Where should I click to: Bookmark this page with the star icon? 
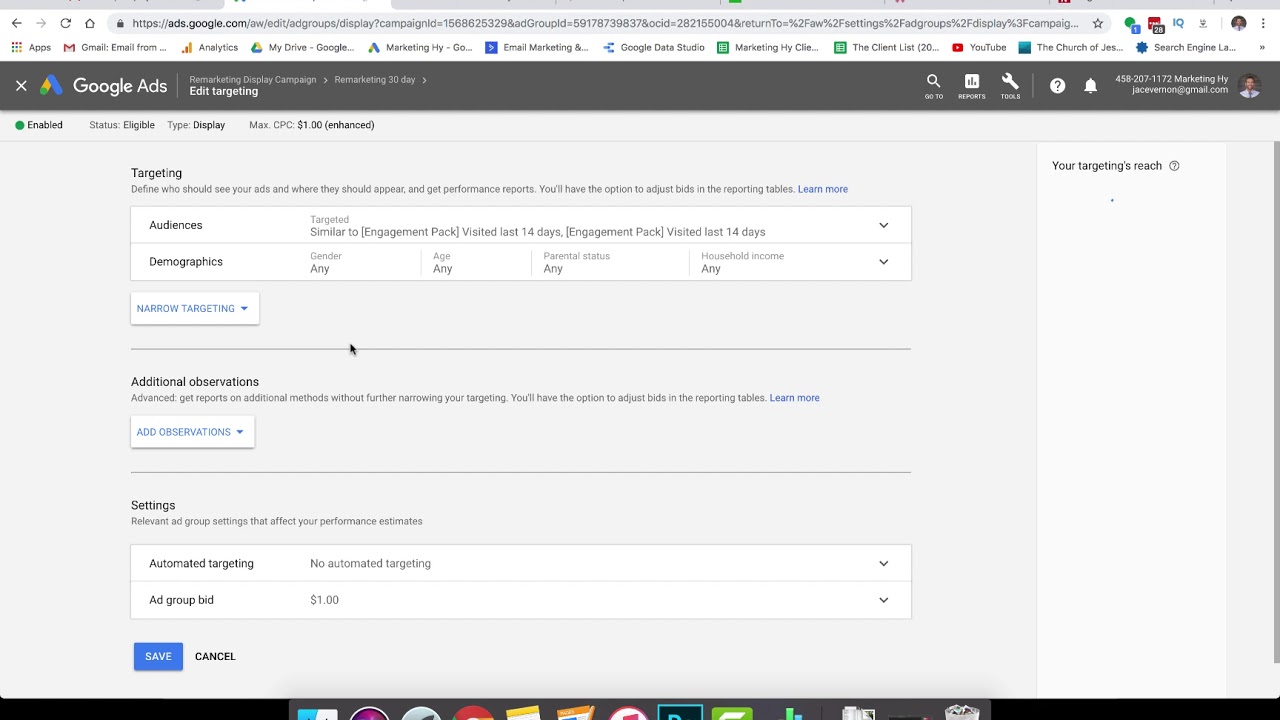(1098, 23)
